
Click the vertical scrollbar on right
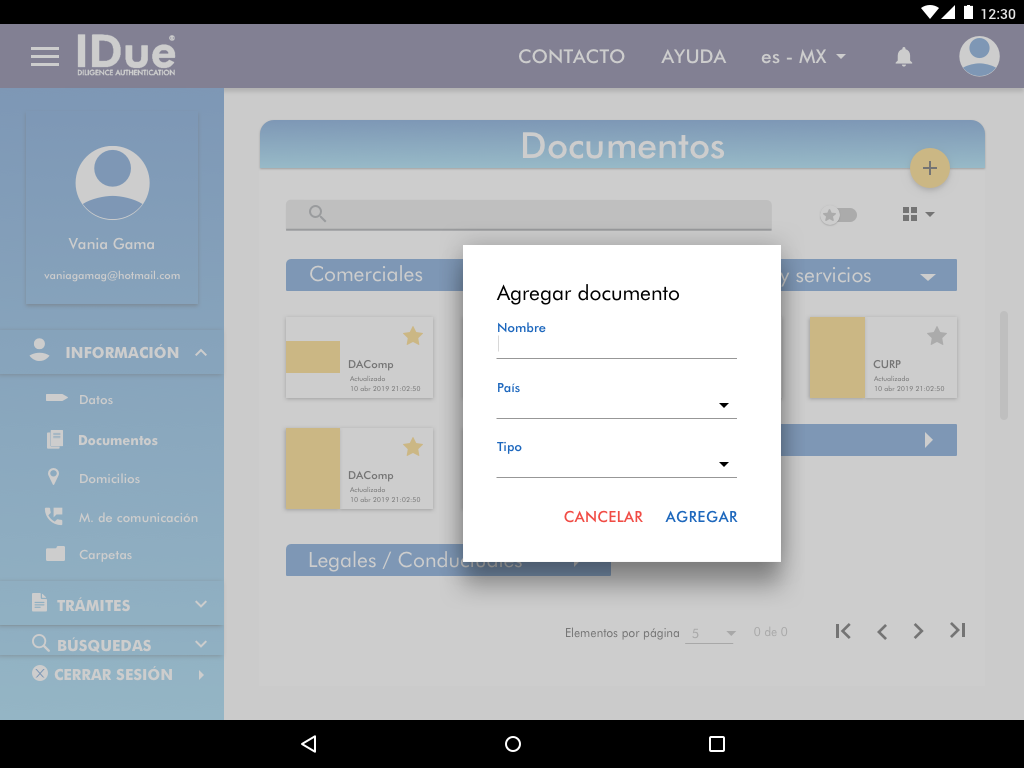[1004, 365]
